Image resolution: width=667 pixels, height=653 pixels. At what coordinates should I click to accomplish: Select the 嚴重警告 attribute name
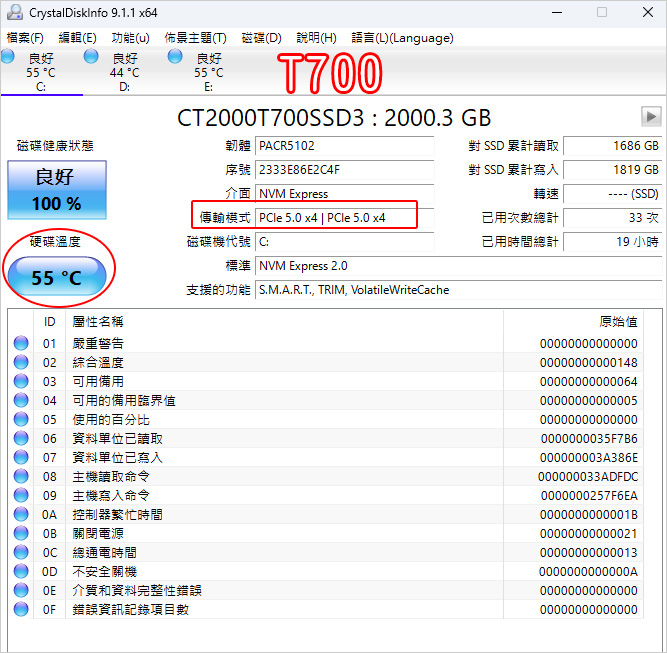pyautogui.click(x=98, y=343)
